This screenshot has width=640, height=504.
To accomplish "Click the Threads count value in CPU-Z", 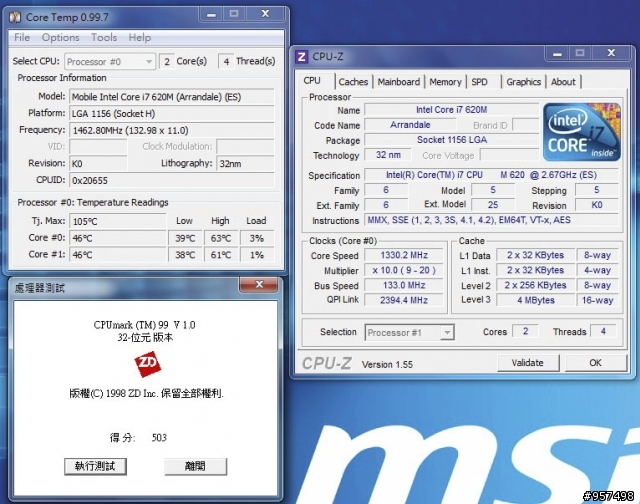I will click(603, 331).
